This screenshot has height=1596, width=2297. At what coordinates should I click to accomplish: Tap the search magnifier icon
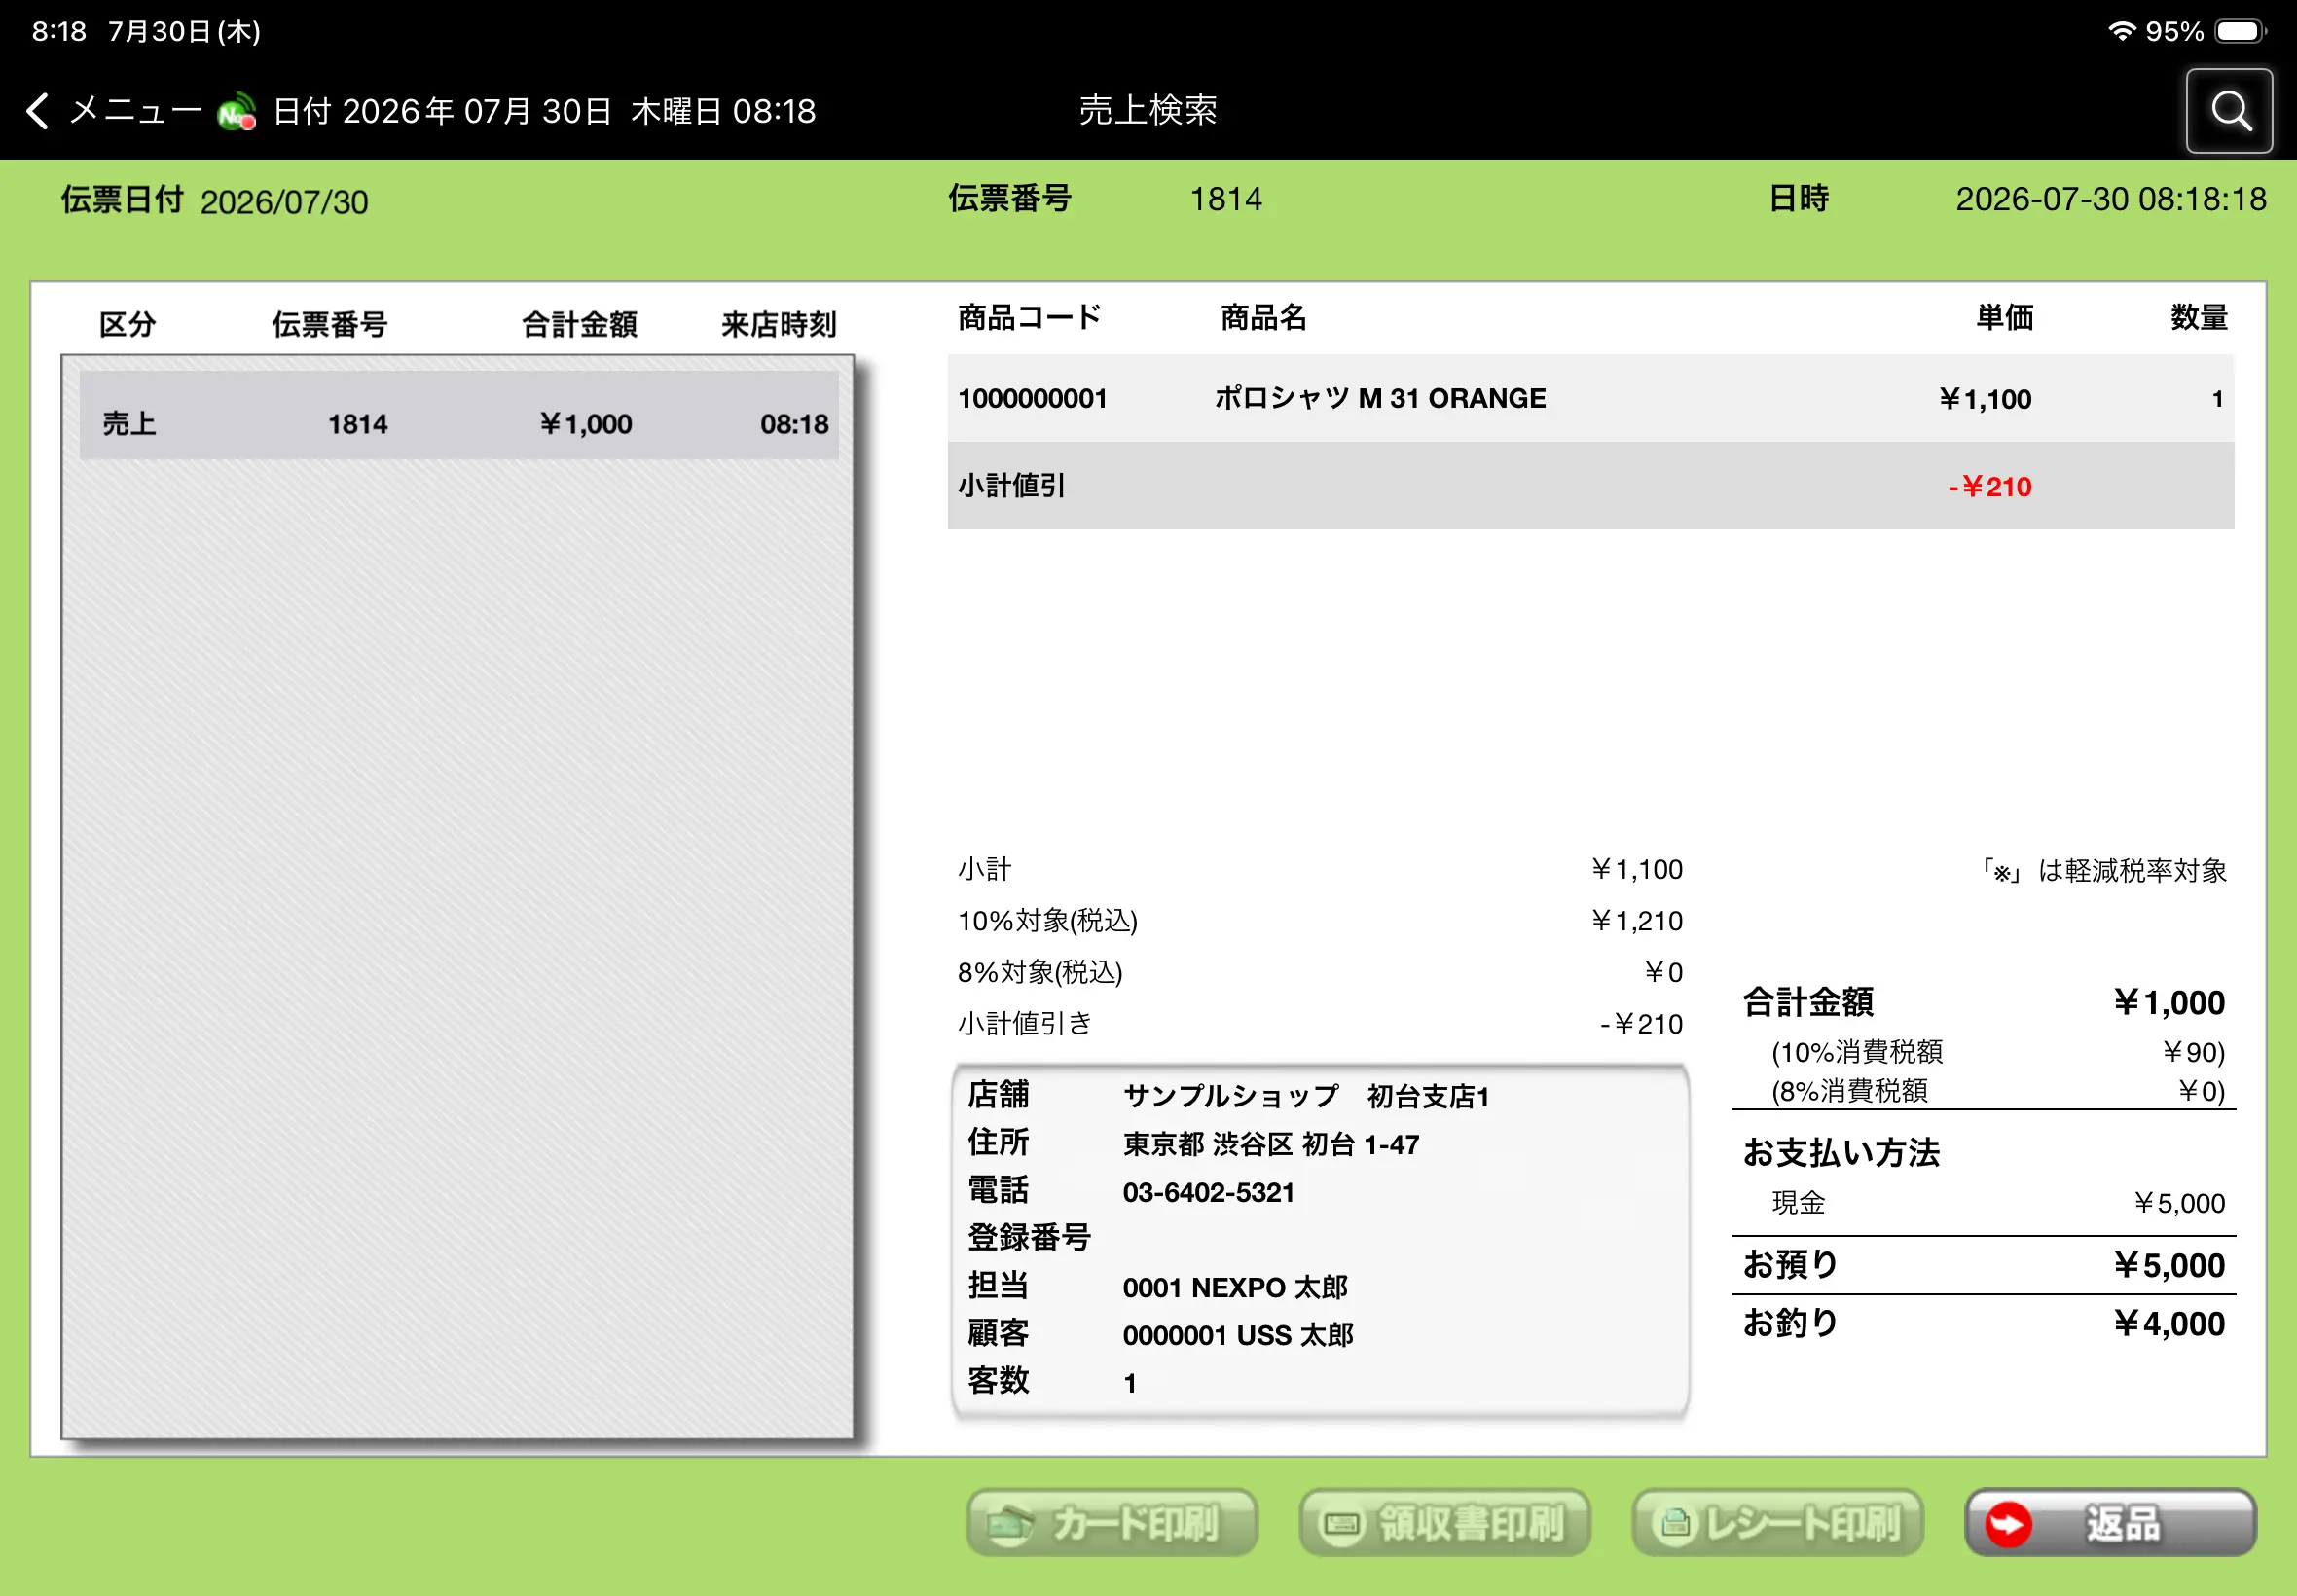tap(2229, 111)
